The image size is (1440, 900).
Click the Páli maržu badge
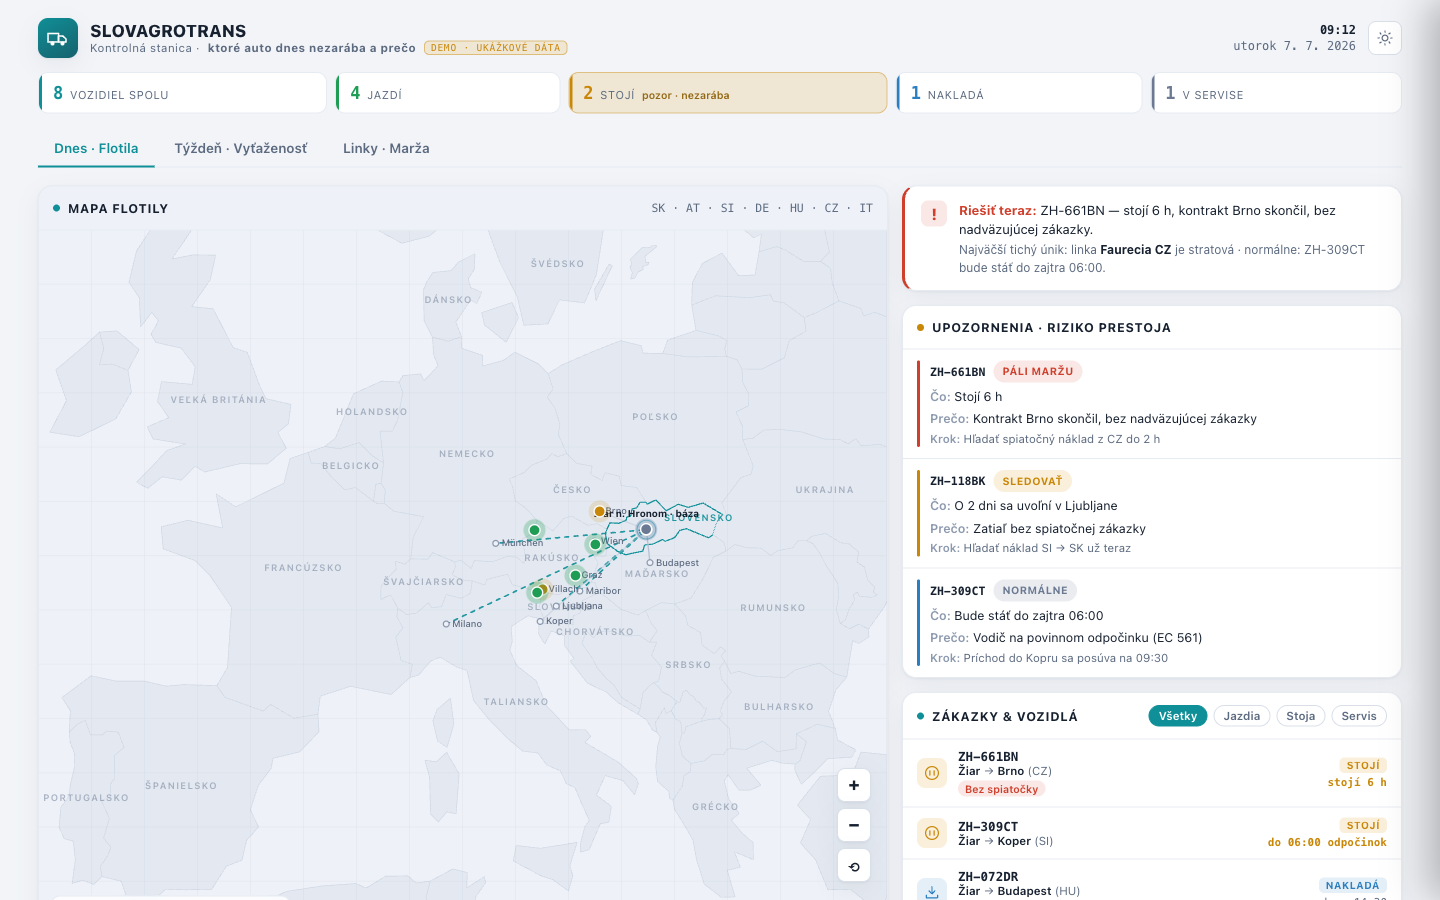[1038, 372]
